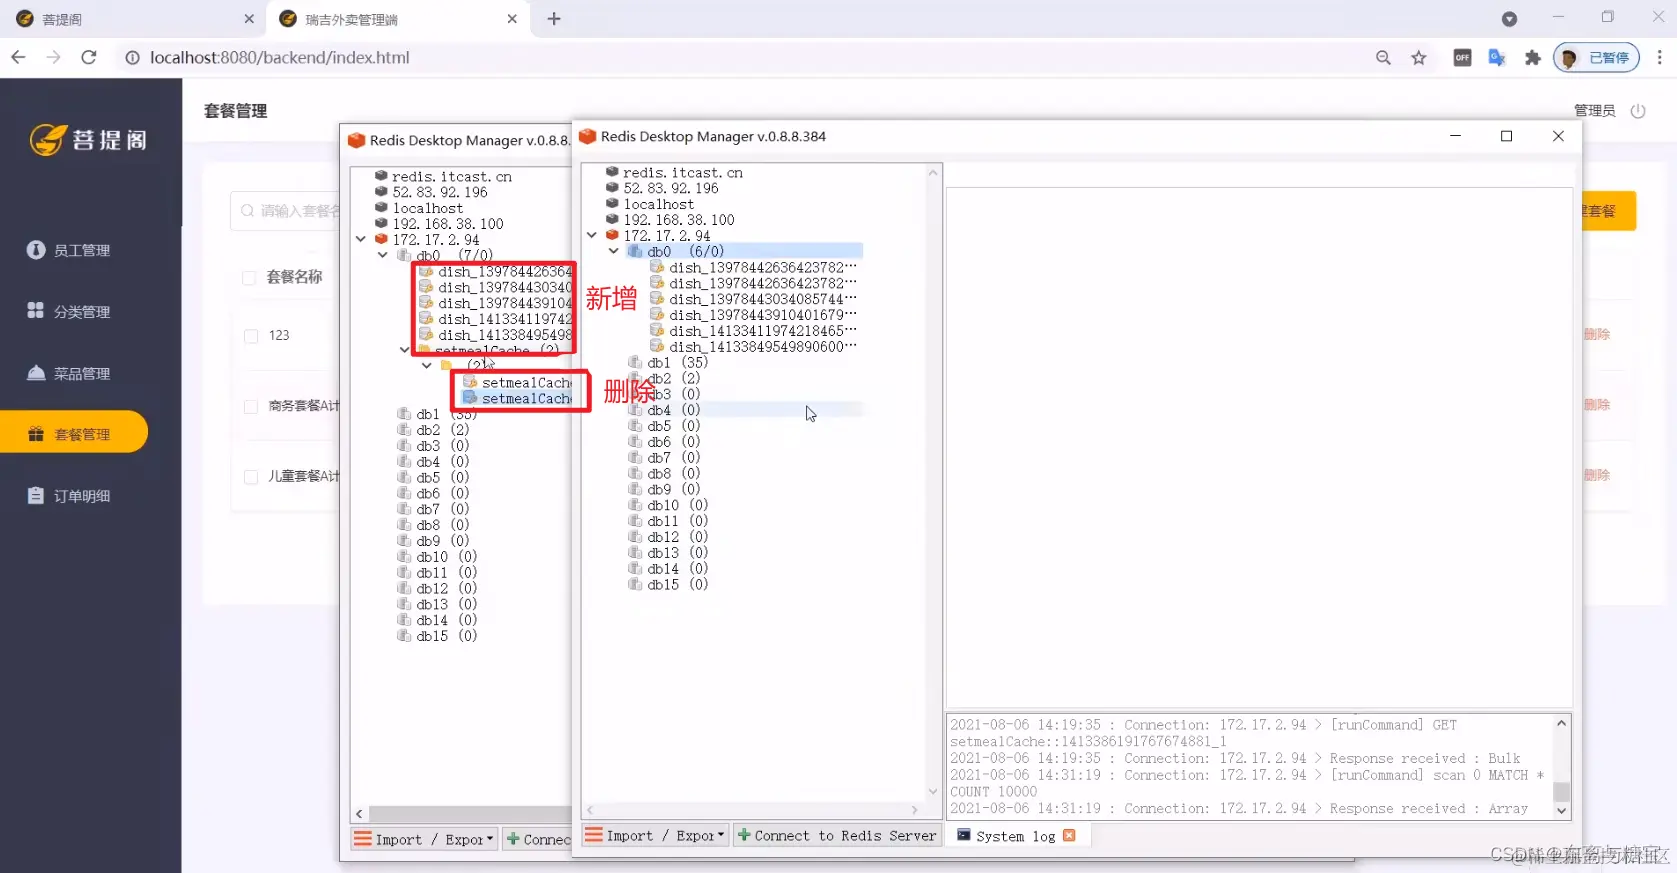Click log panel scroll down arrow
This screenshot has width=1677, height=873.
pos(1561,811)
